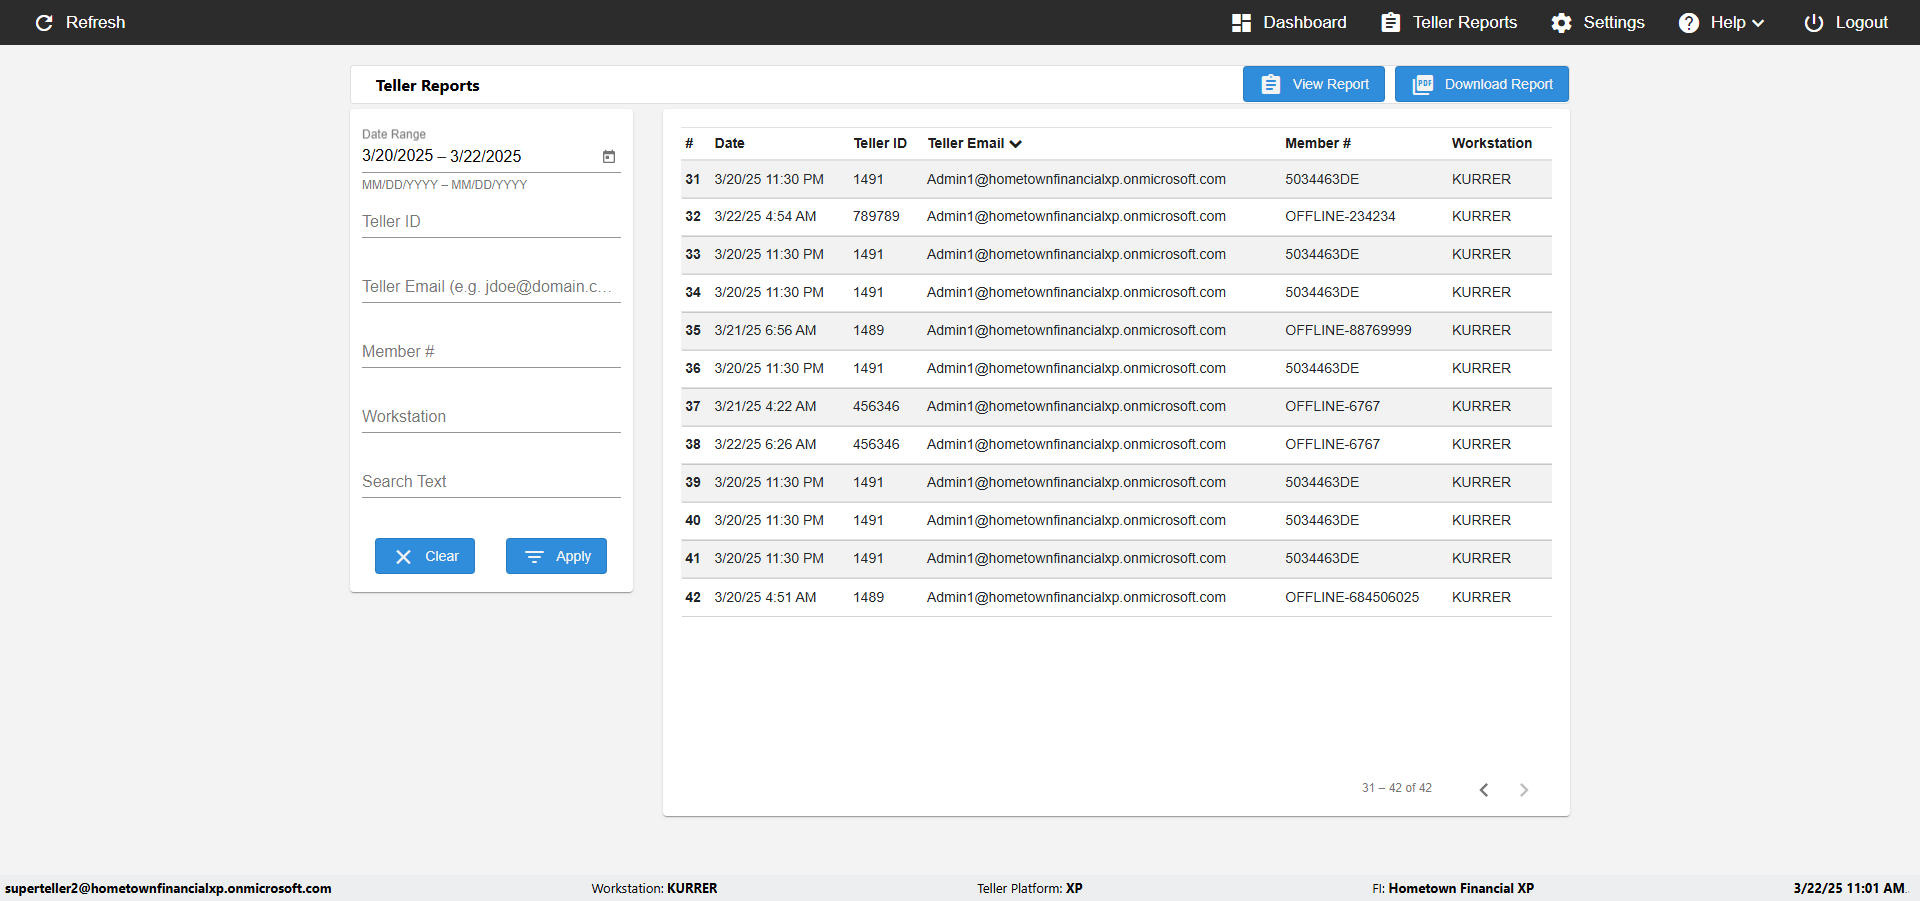This screenshot has height=901, width=1920.
Task: Select row 35 with OFFLINE-88769999 member
Action: 1116,330
